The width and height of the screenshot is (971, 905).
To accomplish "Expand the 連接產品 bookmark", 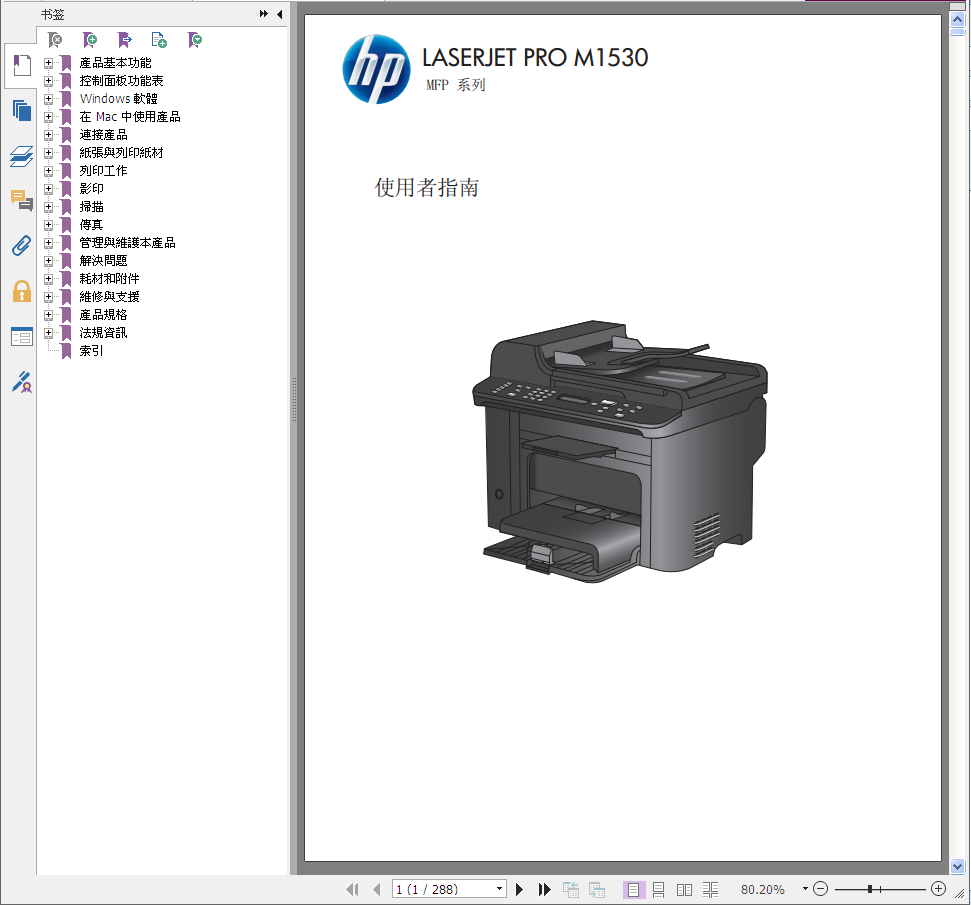I will 48,134.
